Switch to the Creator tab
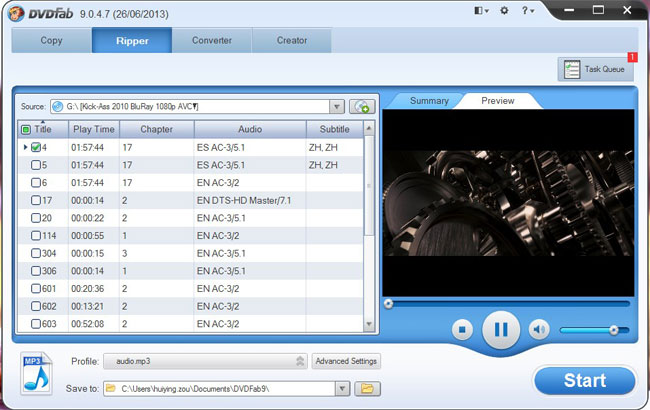 [292, 40]
